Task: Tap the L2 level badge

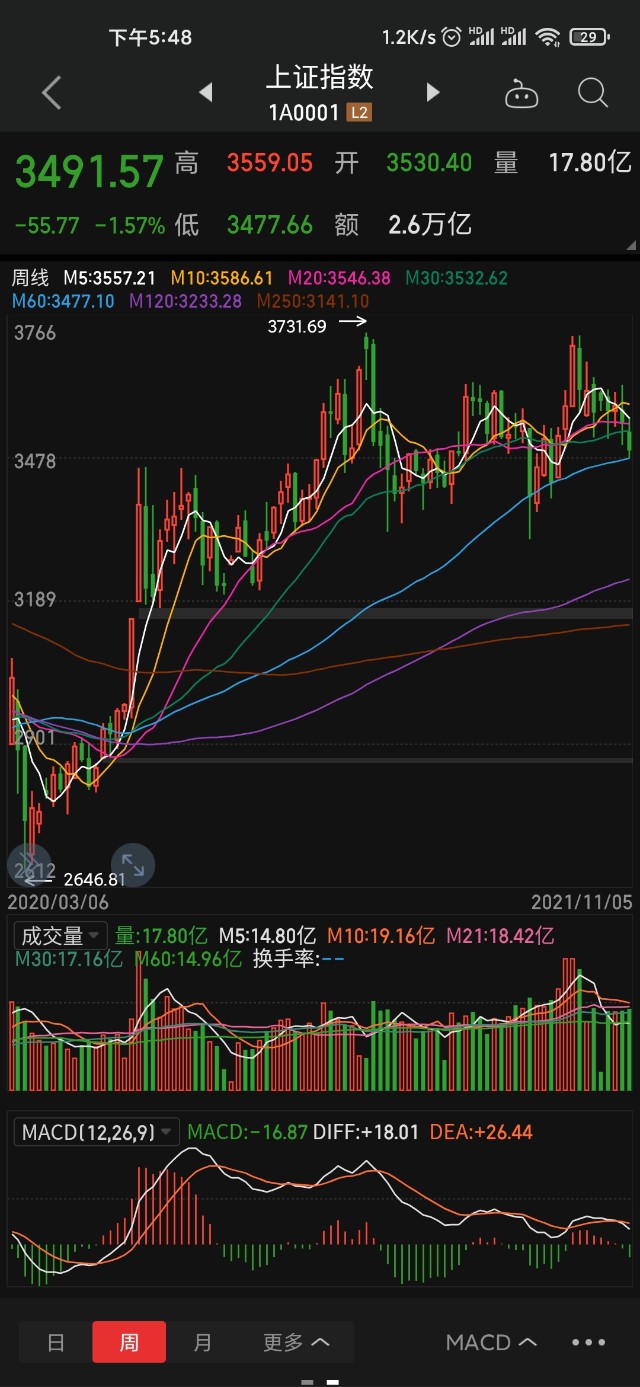Action: (x=359, y=113)
